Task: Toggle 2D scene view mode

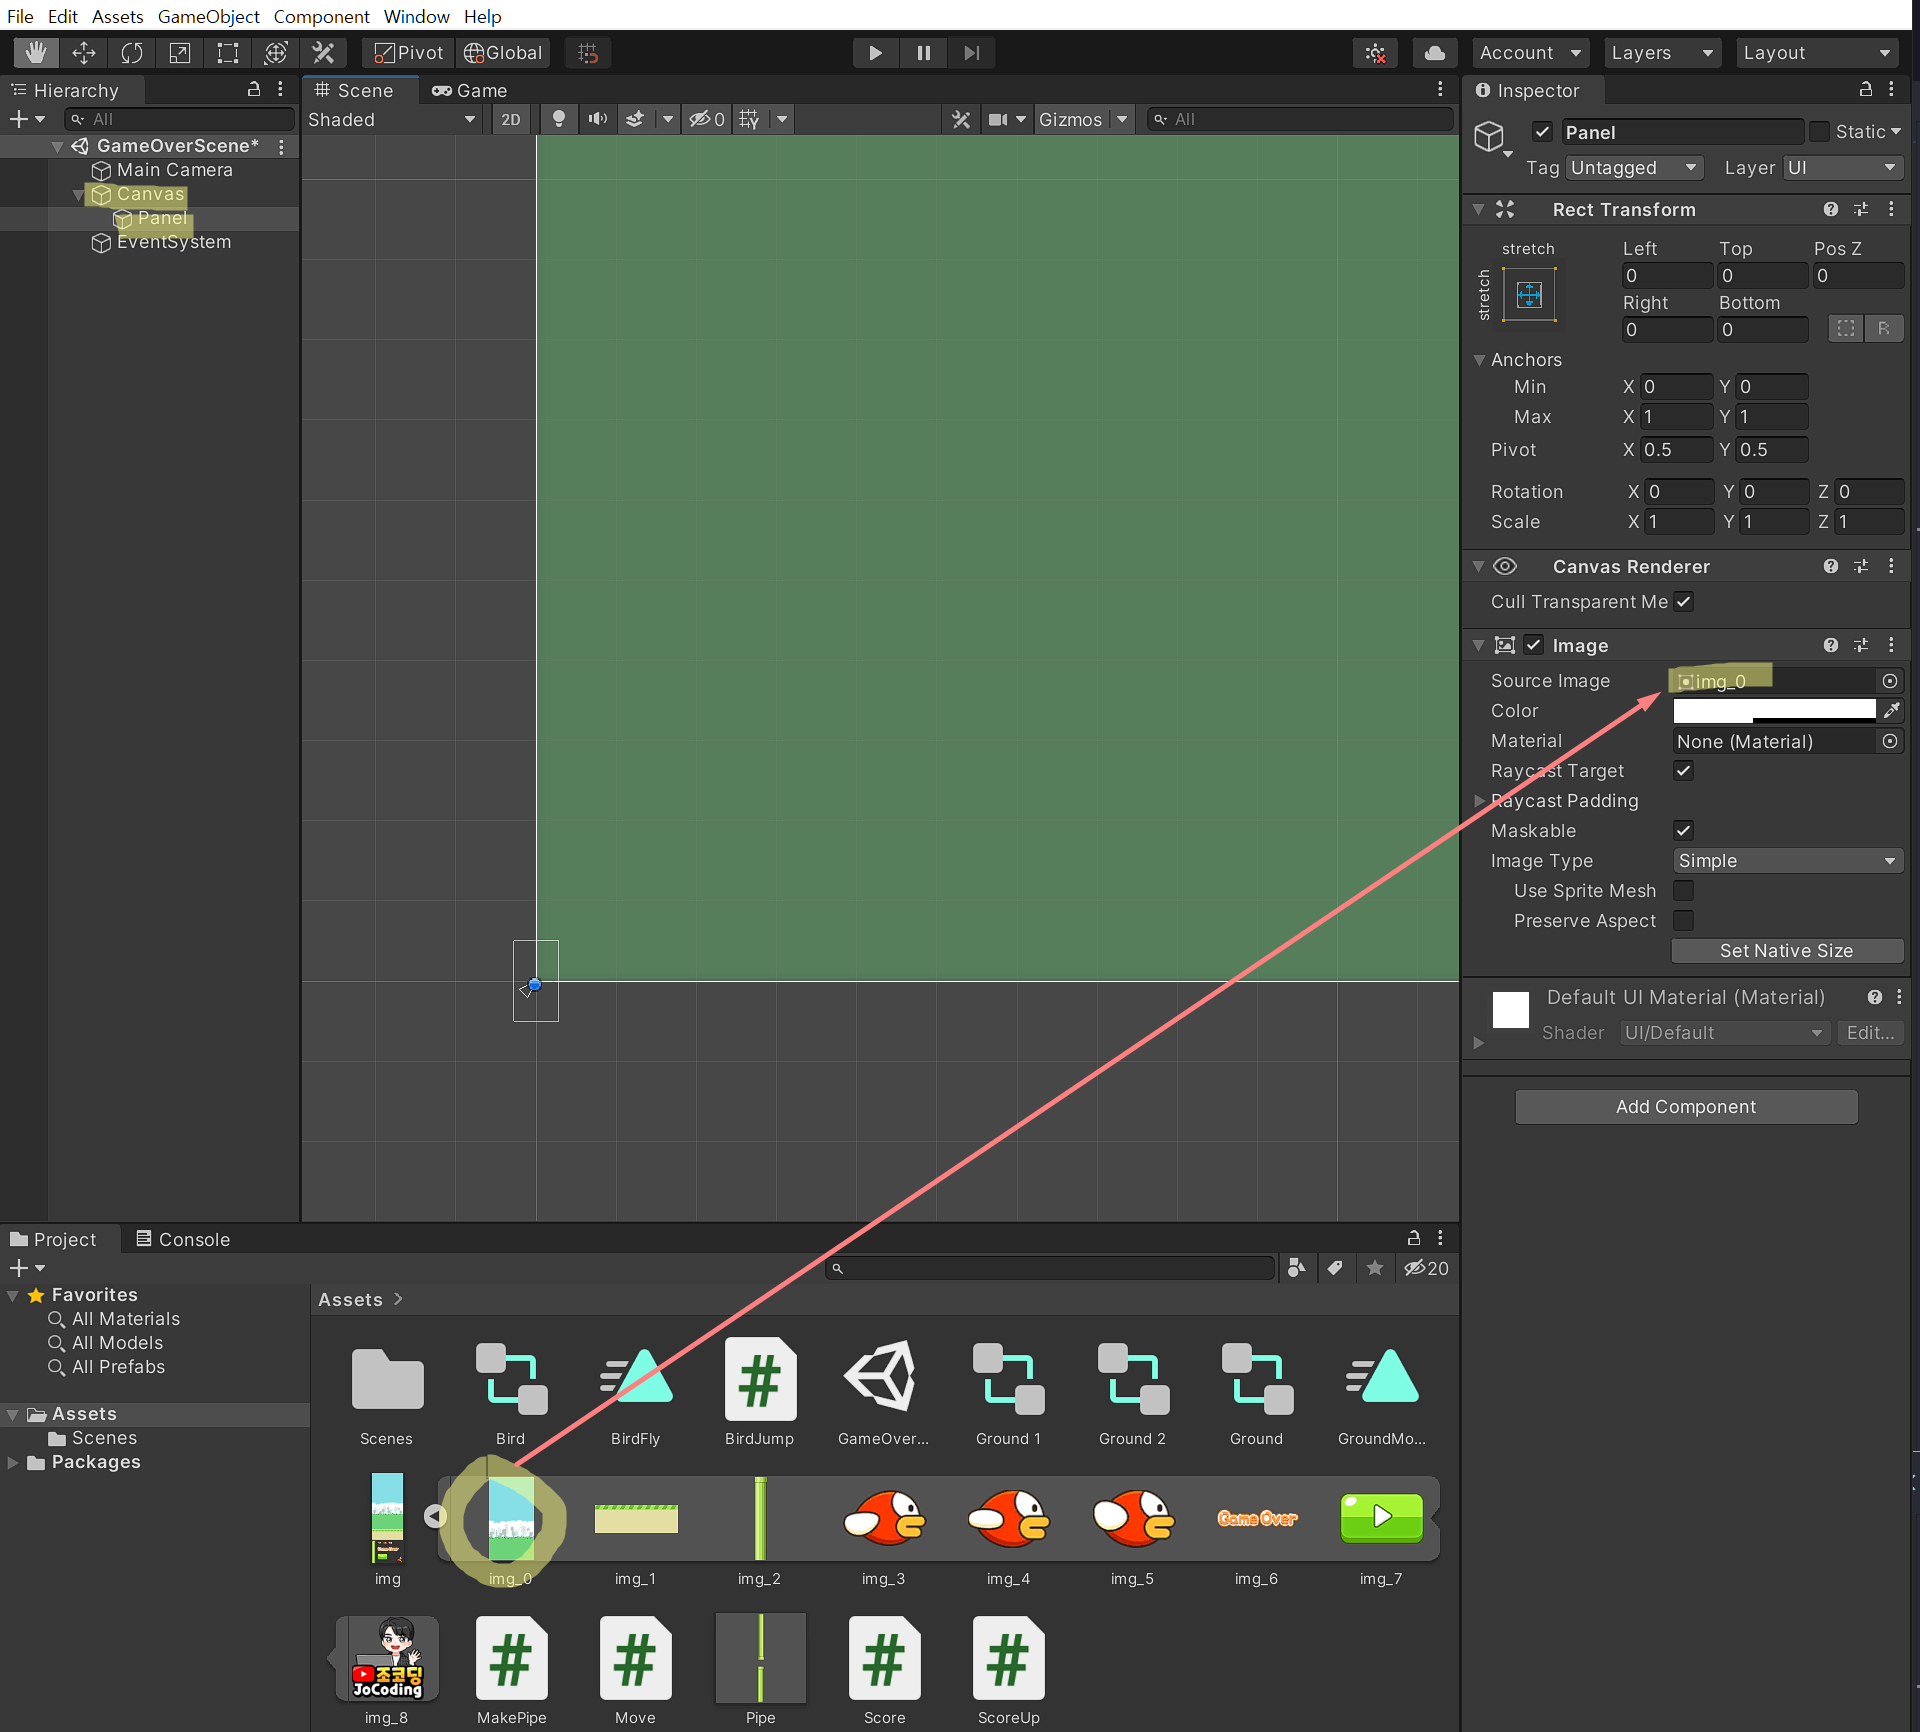Action: [x=510, y=120]
